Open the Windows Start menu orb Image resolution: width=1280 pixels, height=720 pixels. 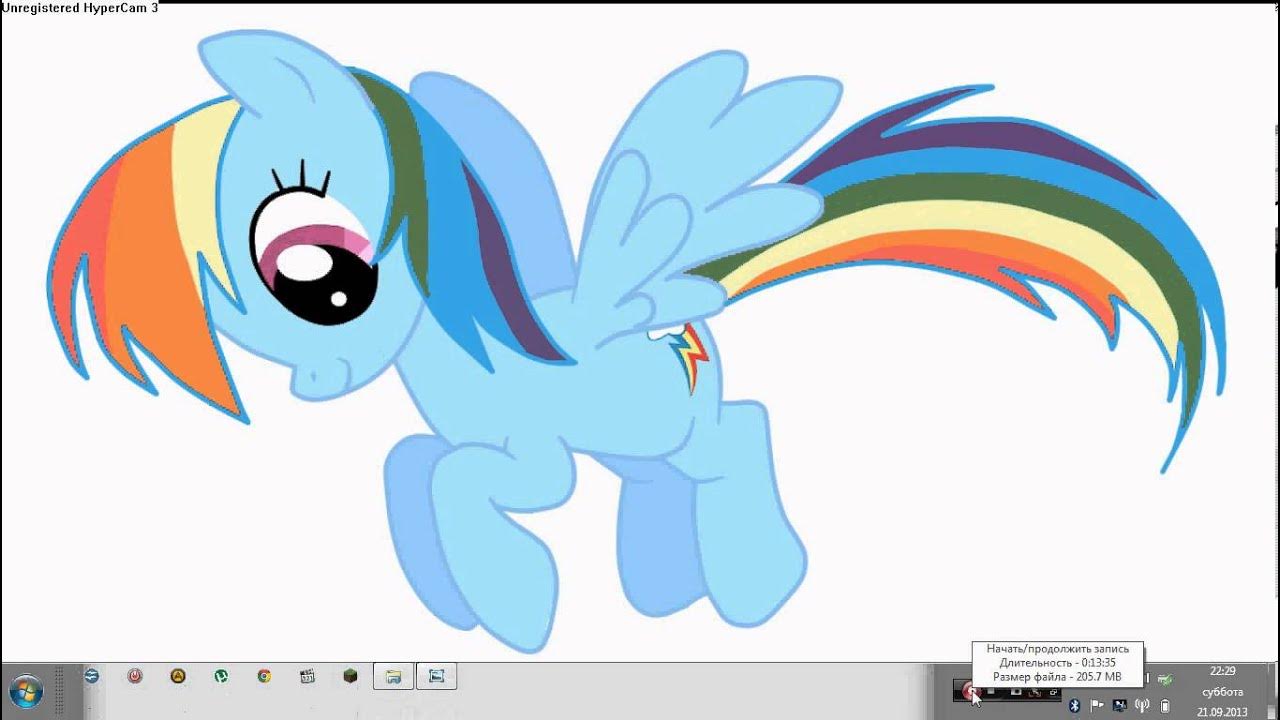point(25,691)
